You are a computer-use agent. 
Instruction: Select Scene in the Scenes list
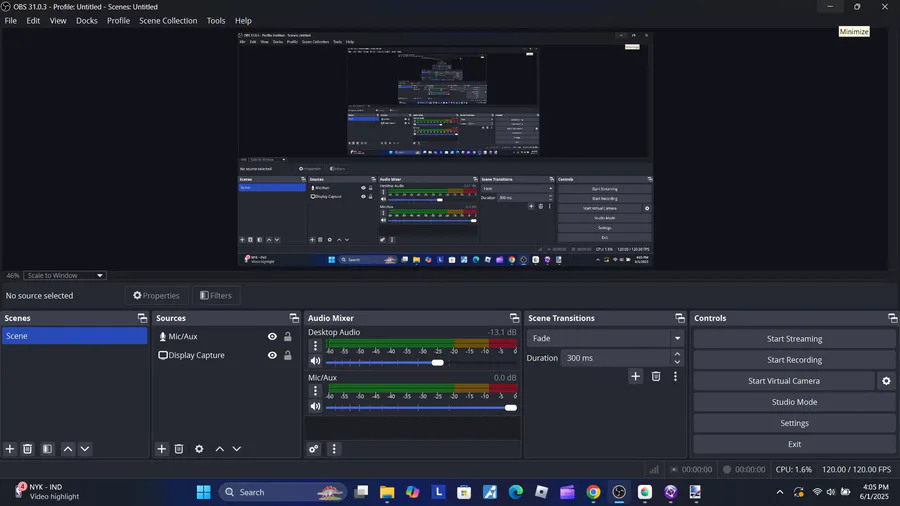click(74, 336)
